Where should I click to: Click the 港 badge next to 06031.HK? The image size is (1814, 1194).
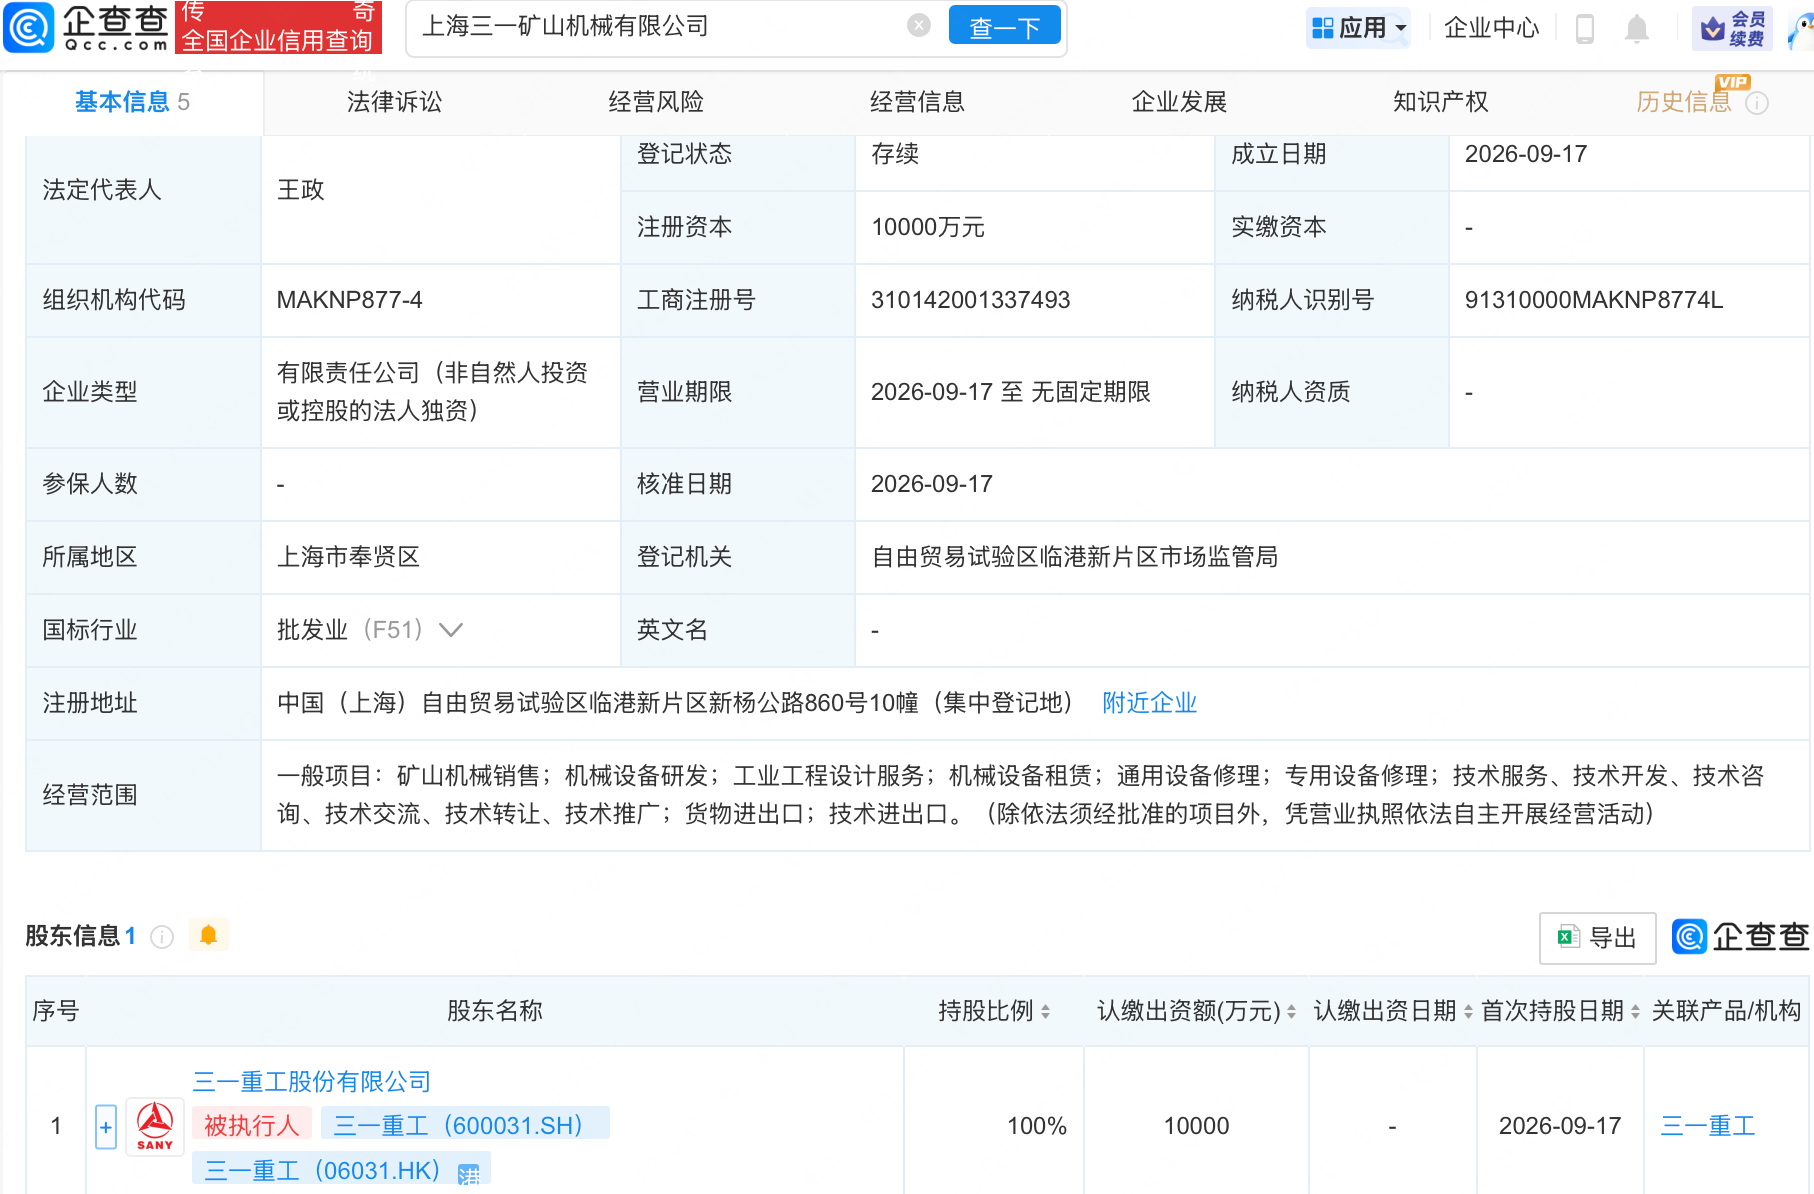pos(468,1174)
